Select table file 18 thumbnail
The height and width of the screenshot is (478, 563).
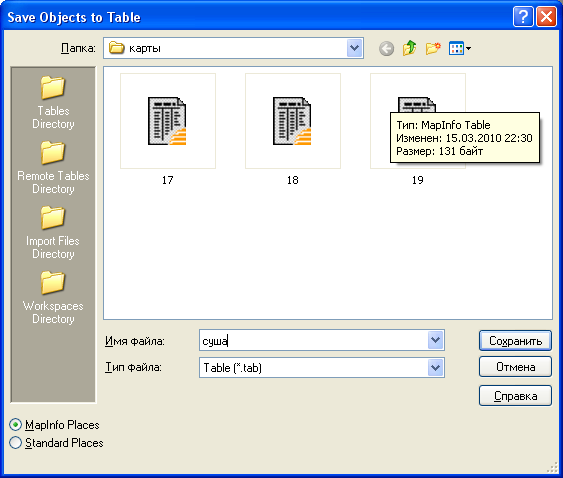[293, 121]
